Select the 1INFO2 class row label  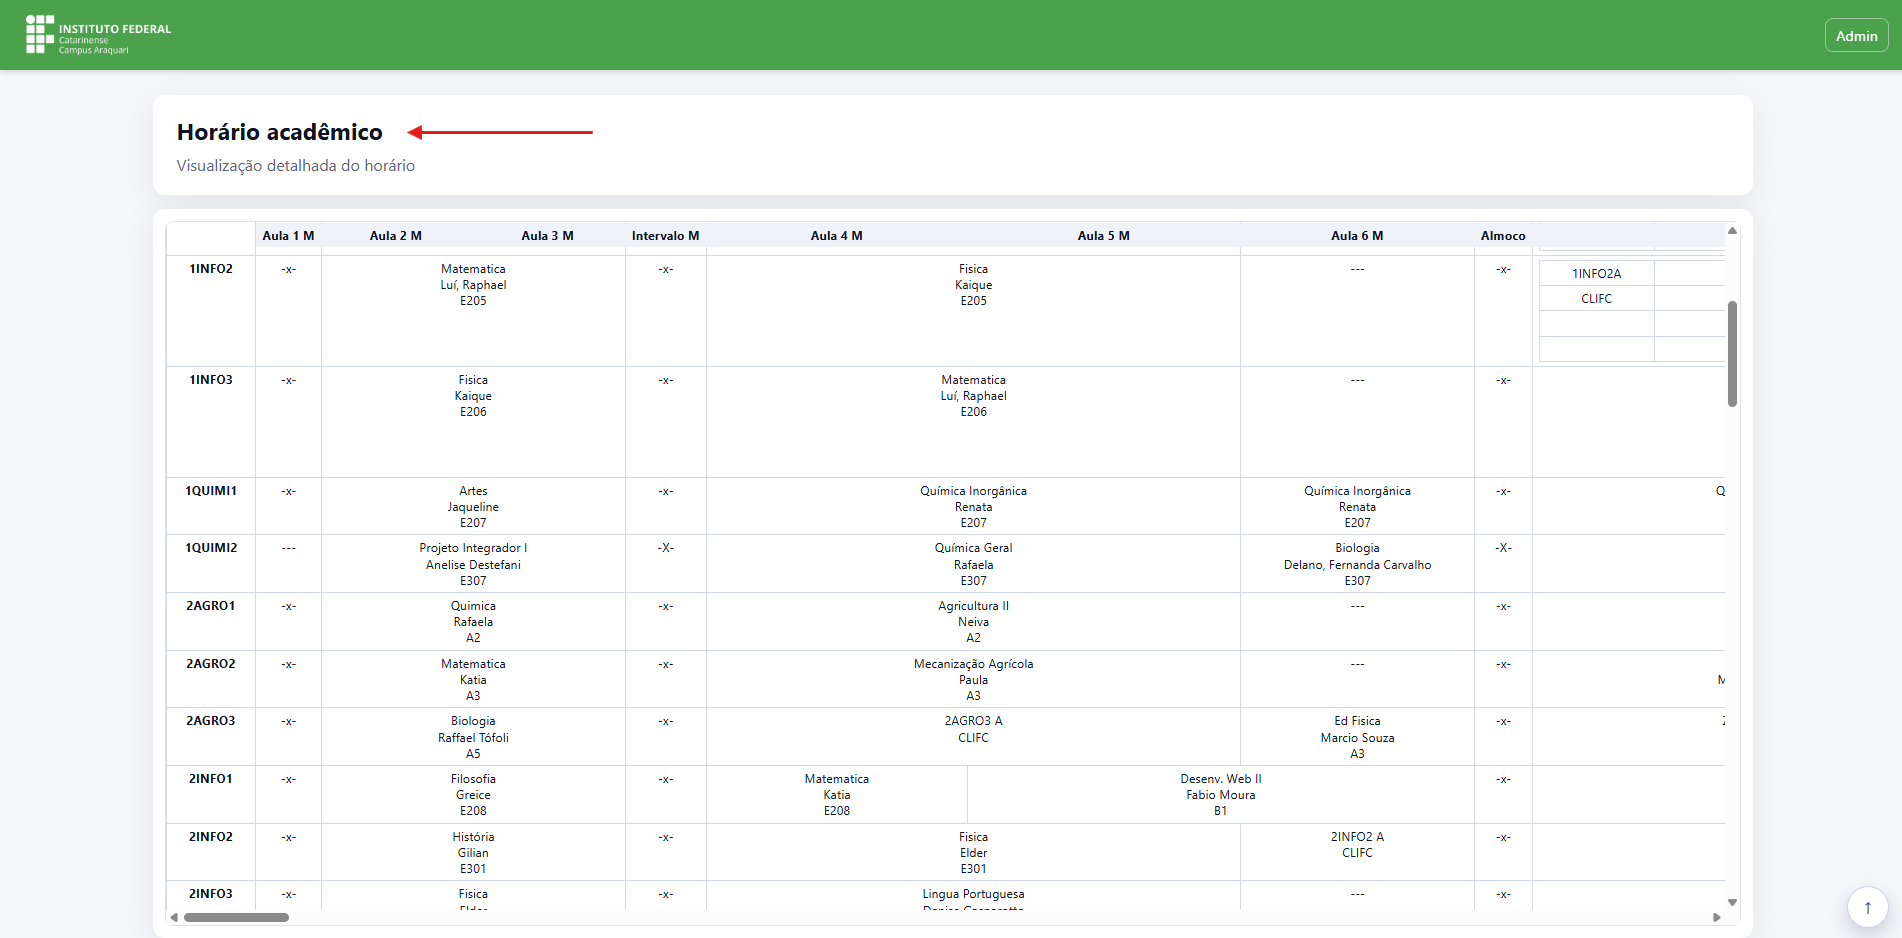[211, 269]
